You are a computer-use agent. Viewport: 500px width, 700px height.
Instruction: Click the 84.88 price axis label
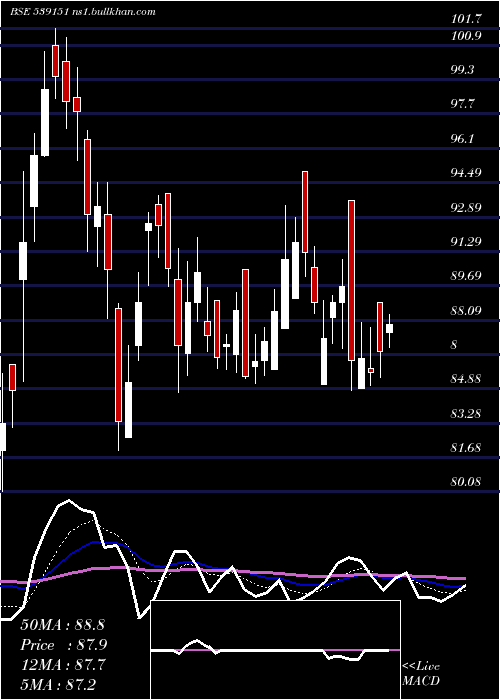(x=466, y=379)
